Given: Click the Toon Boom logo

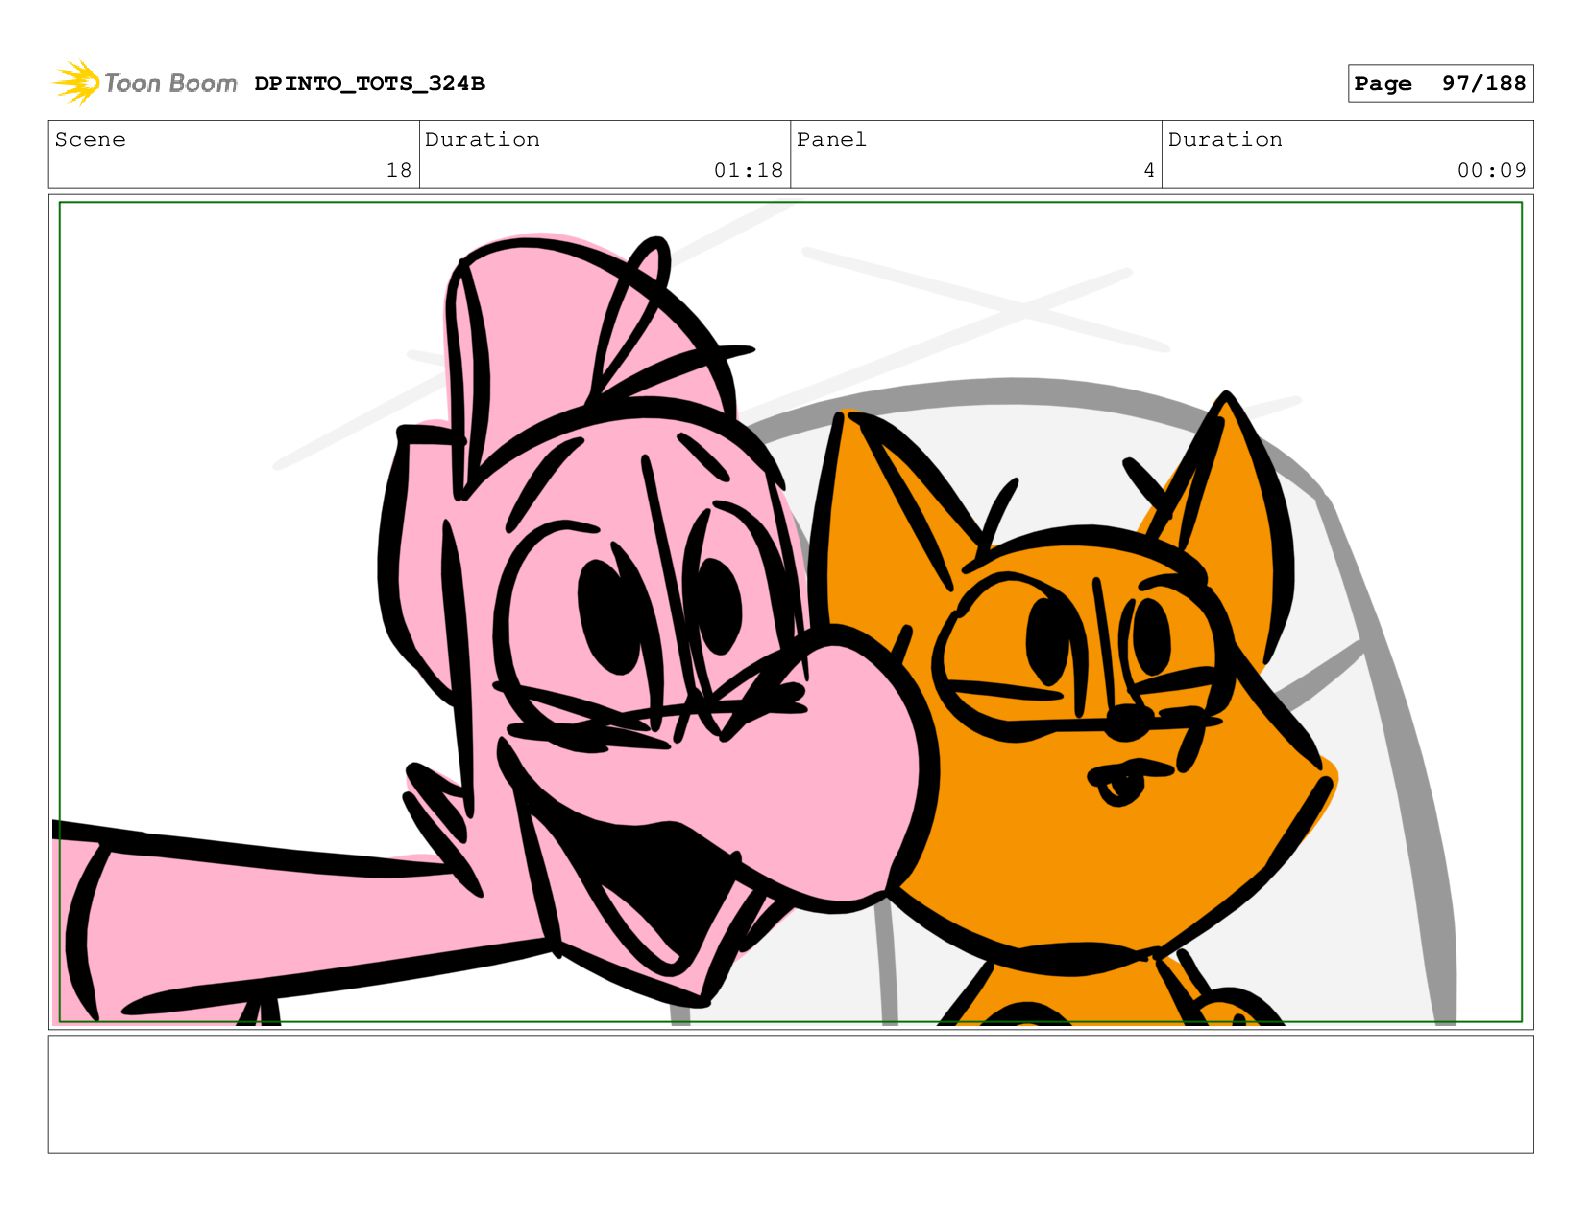Looking at the screenshot, I should pos(144,83).
